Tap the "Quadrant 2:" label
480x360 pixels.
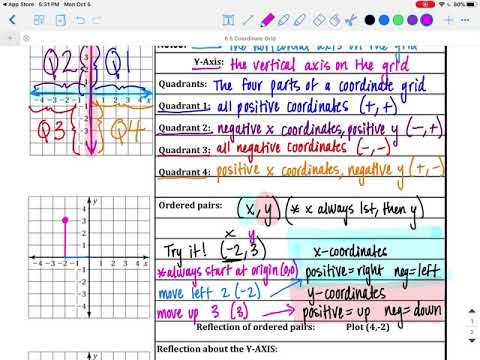pyautogui.click(x=185, y=128)
